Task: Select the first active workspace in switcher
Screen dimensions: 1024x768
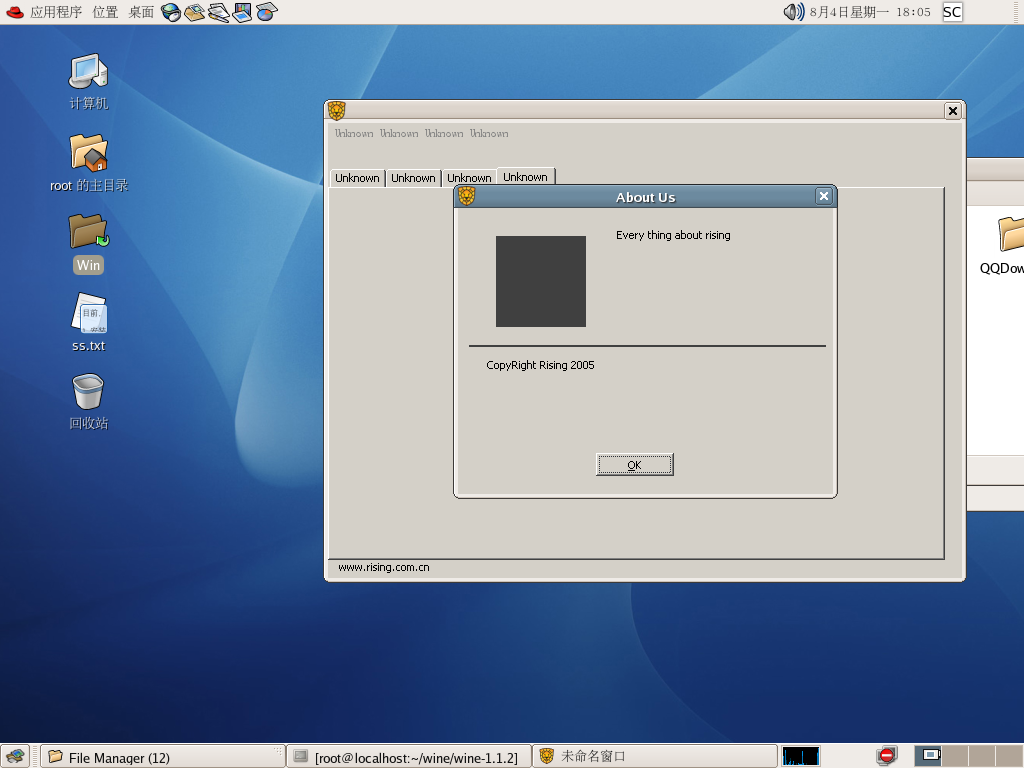Action: click(930, 756)
